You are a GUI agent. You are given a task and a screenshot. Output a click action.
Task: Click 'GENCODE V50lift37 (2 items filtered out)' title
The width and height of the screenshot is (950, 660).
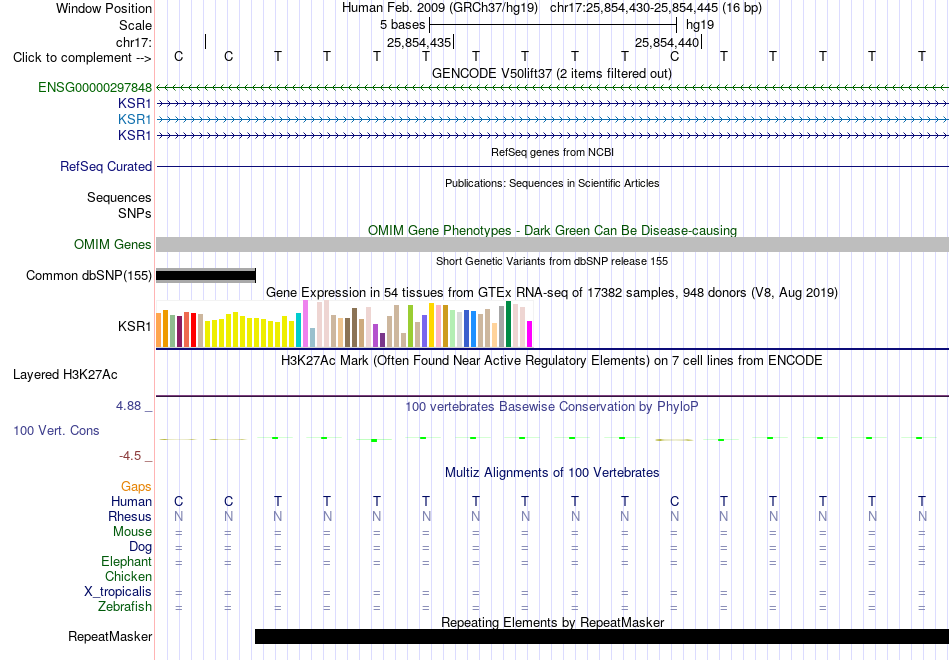pyautogui.click(x=552, y=73)
